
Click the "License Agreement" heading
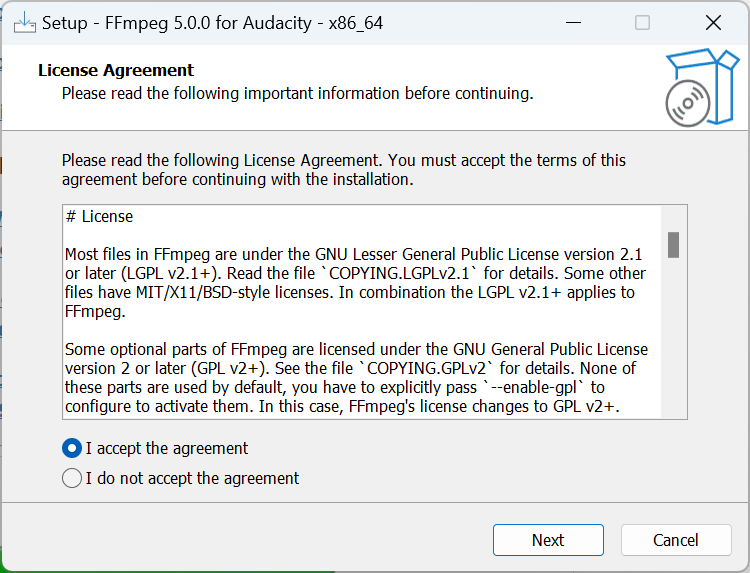pos(116,70)
